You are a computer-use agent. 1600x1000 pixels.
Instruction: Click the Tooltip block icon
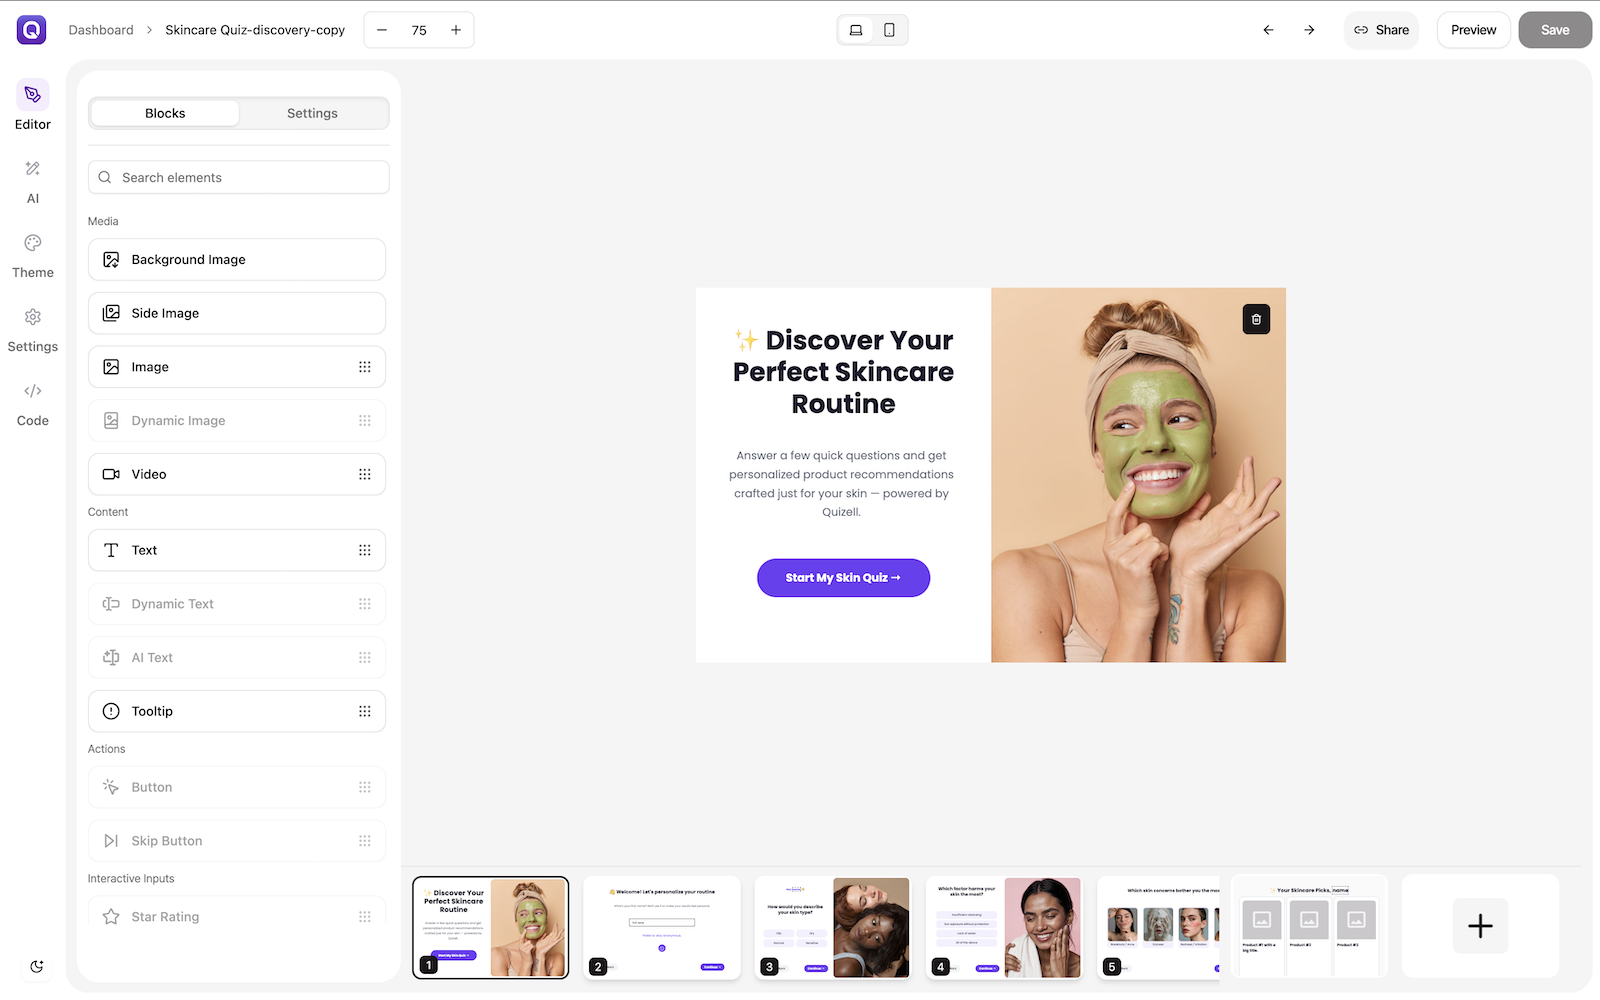[x=111, y=711]
